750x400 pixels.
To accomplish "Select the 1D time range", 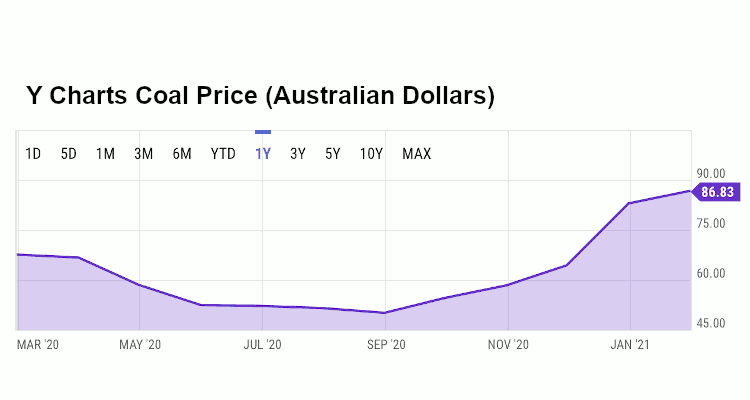I will click(x=33, y=154).
